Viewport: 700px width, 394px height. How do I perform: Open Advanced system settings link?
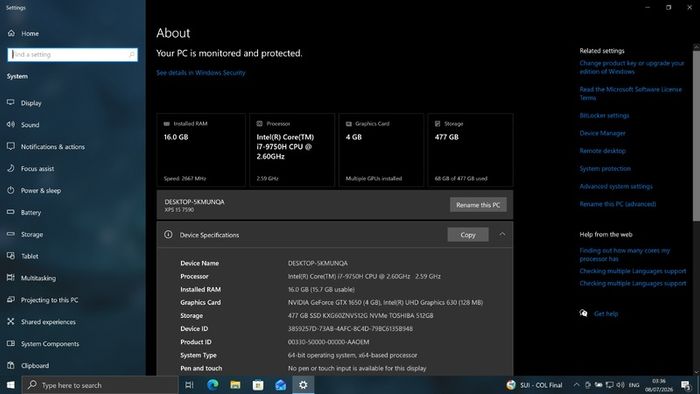tap(616, 186)
